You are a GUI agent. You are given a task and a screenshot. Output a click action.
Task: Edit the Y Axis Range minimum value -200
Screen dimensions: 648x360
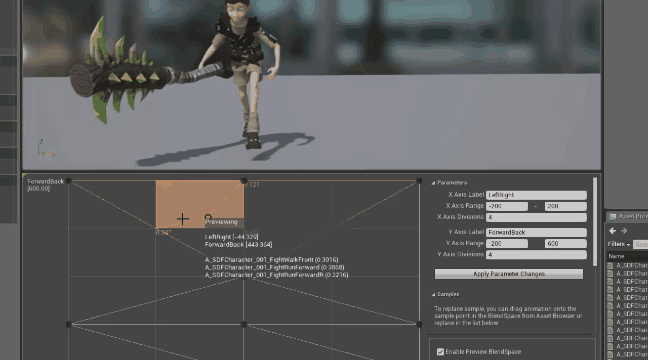coord(507,243)
